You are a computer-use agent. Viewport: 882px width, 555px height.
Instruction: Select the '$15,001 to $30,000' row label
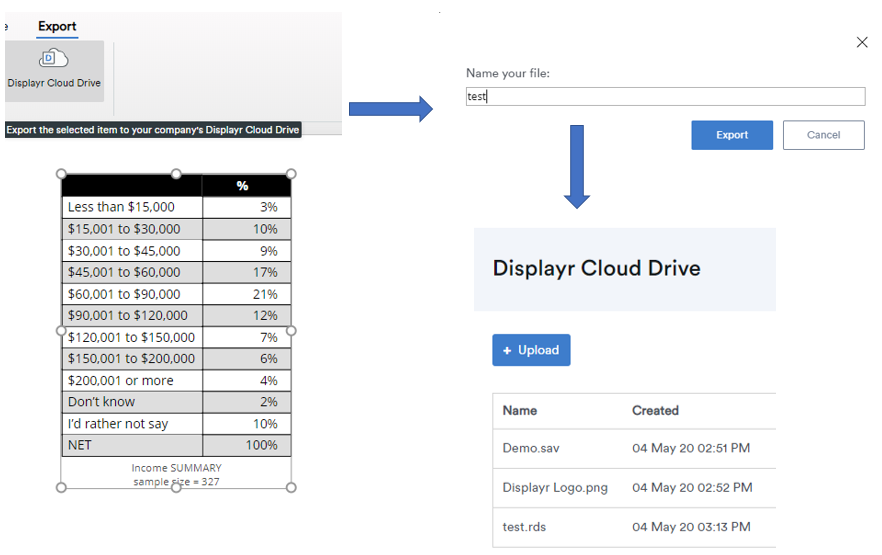[124, 229]
